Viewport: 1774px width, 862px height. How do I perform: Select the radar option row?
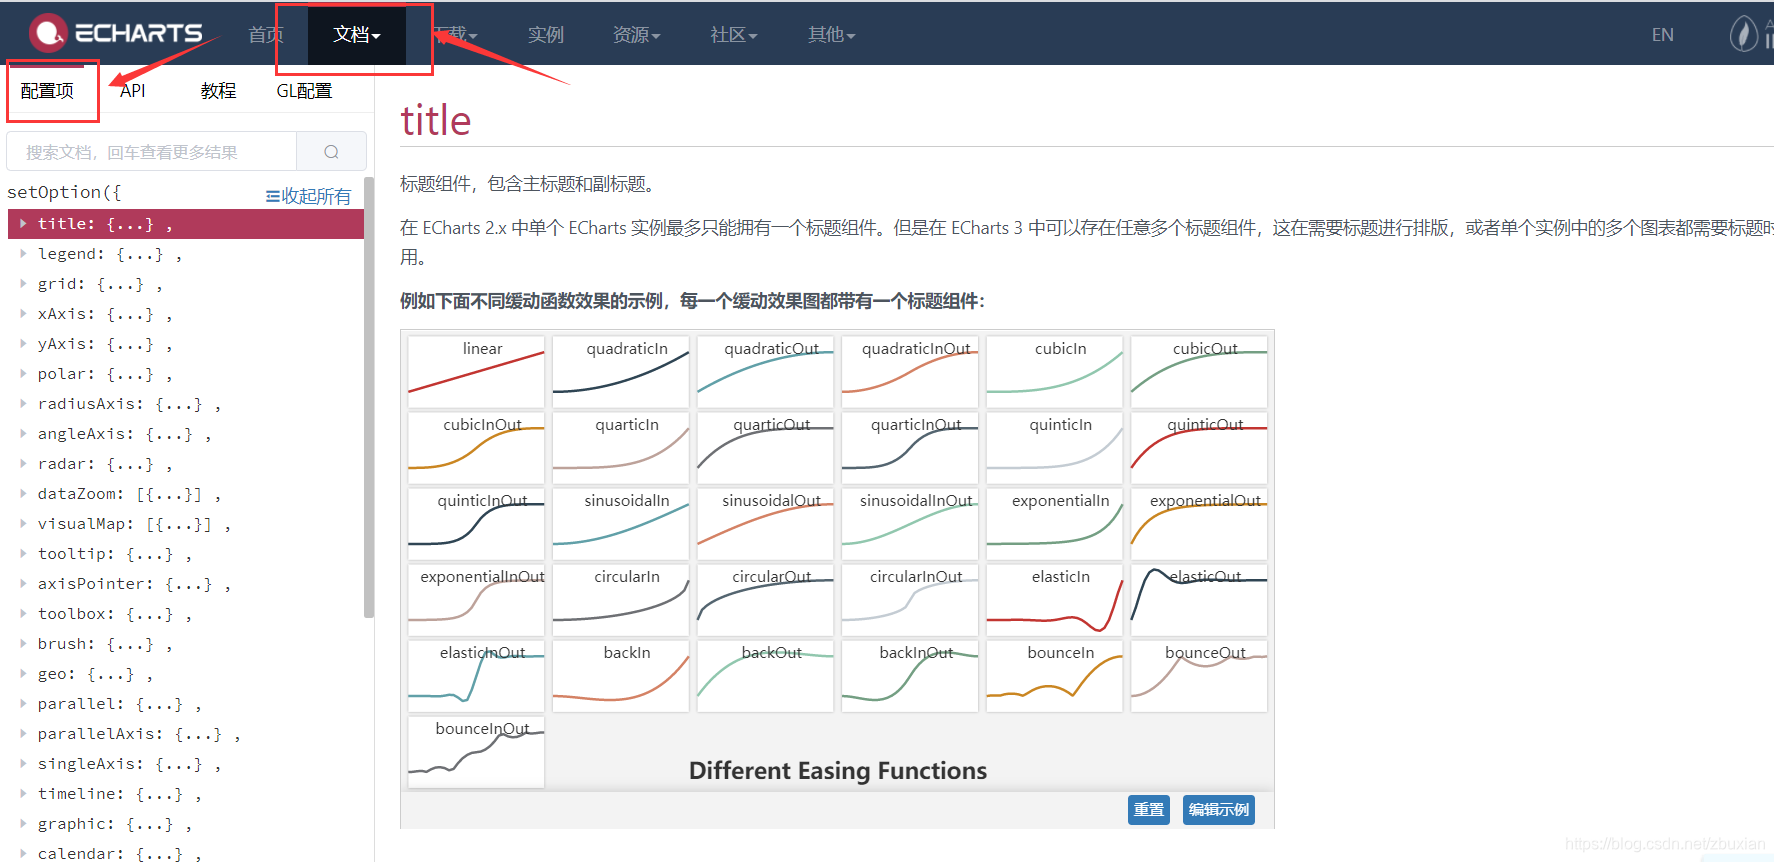[x=185, y=464]
